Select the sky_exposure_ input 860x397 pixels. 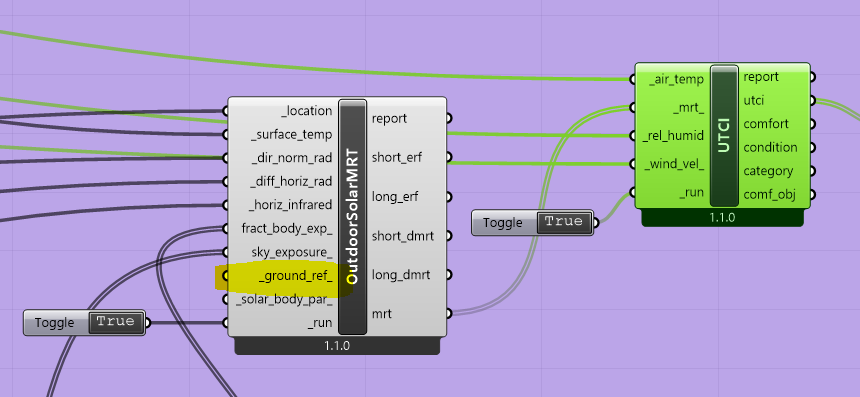coord(292,252)
